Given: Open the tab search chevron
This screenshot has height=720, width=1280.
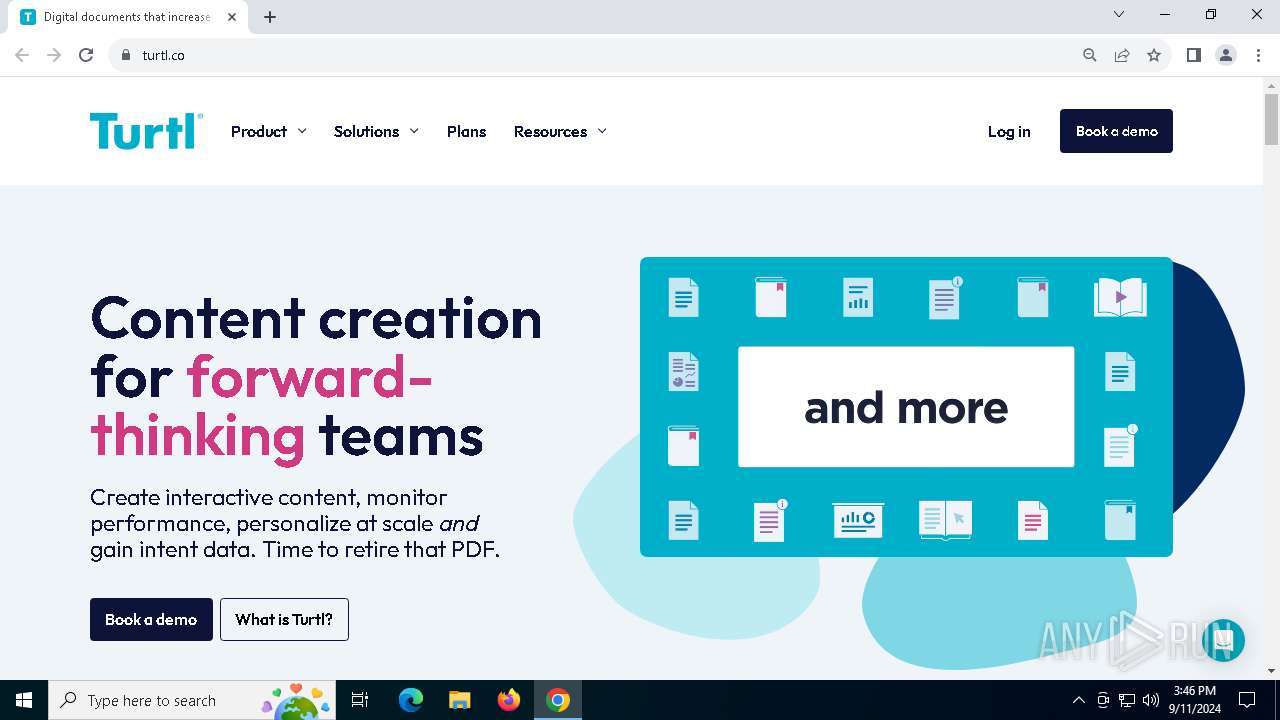Looking at the screenshot, I should (1119, 14).
